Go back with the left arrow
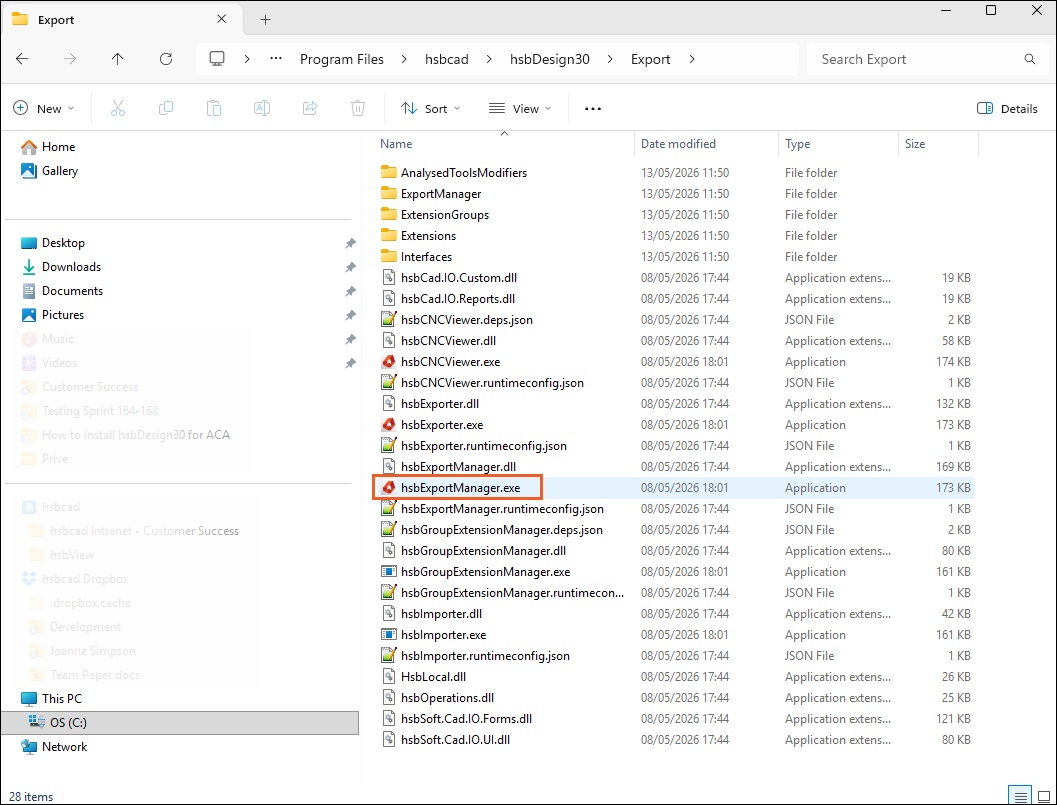 22,59
